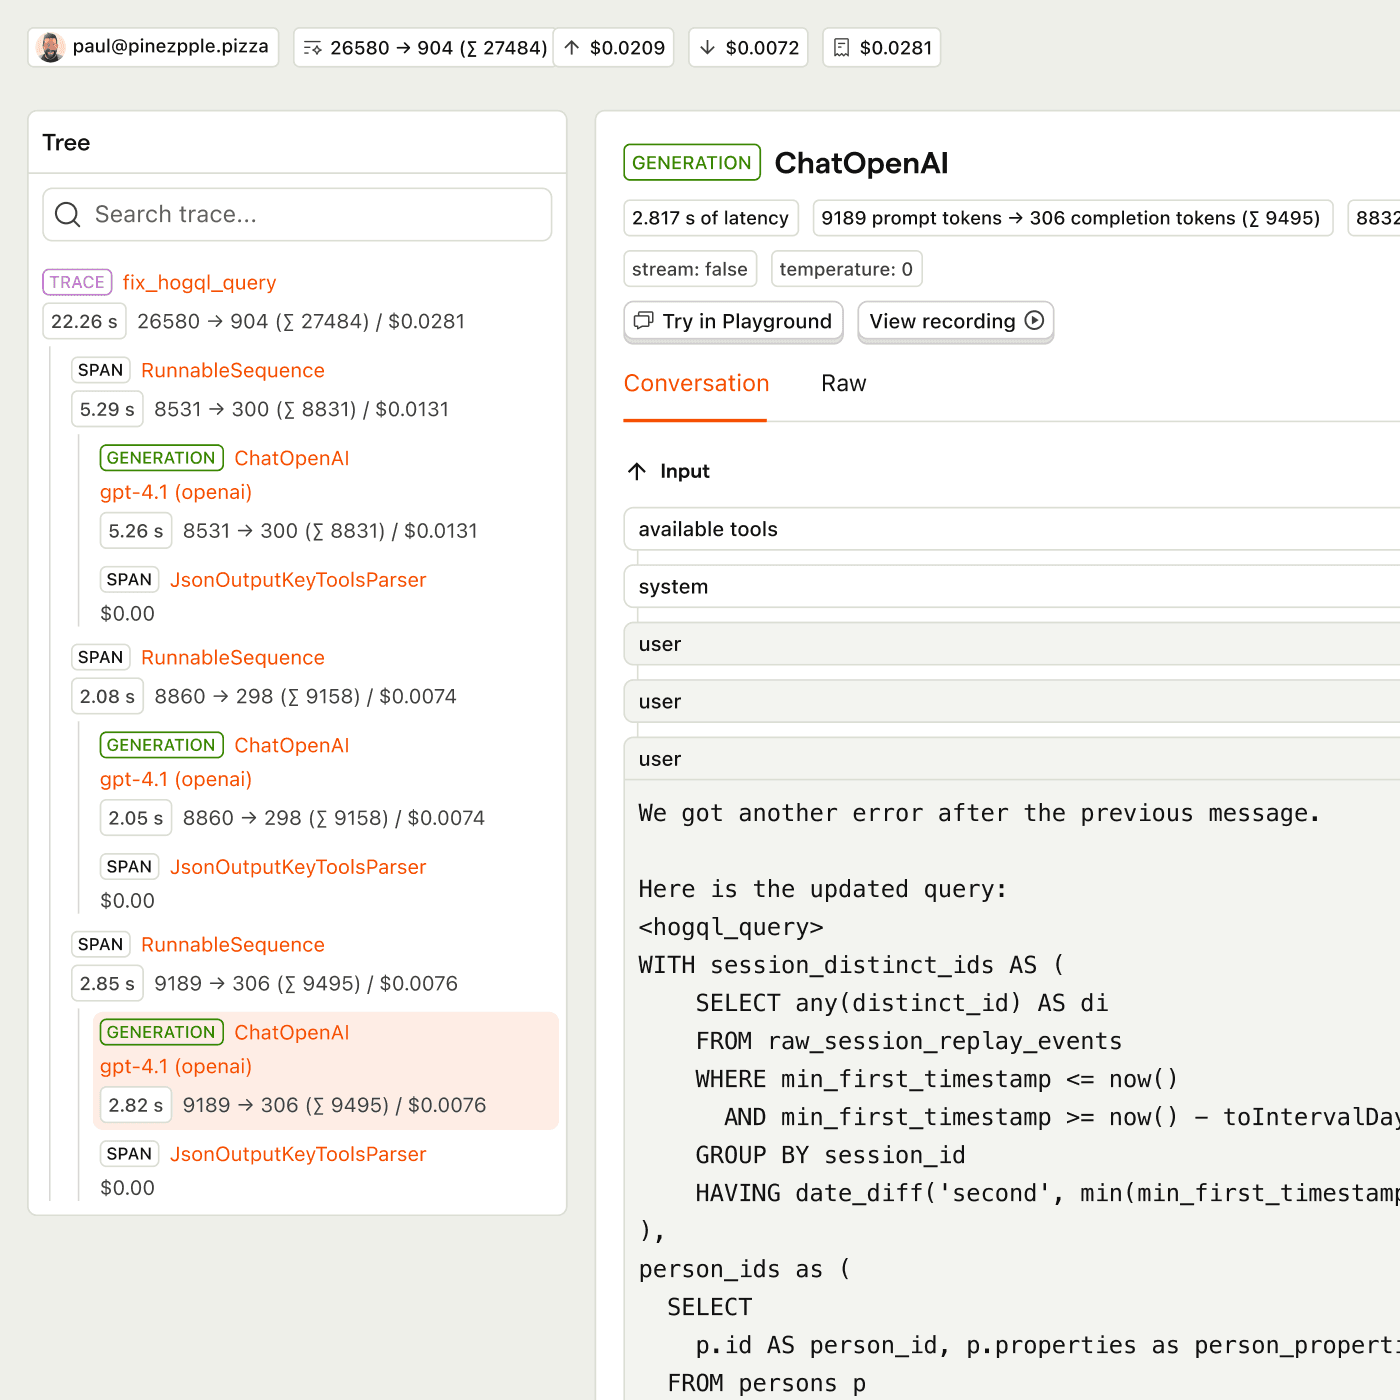Click the purple TRACE badge
1400x1400 pixels.
pos(77,282)
